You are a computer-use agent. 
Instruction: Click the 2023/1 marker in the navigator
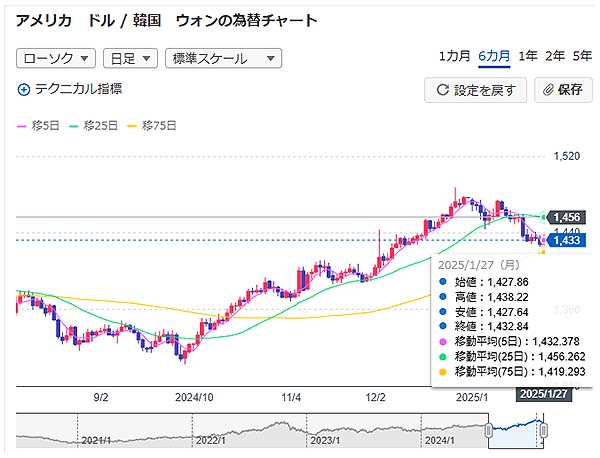point(325,441)
